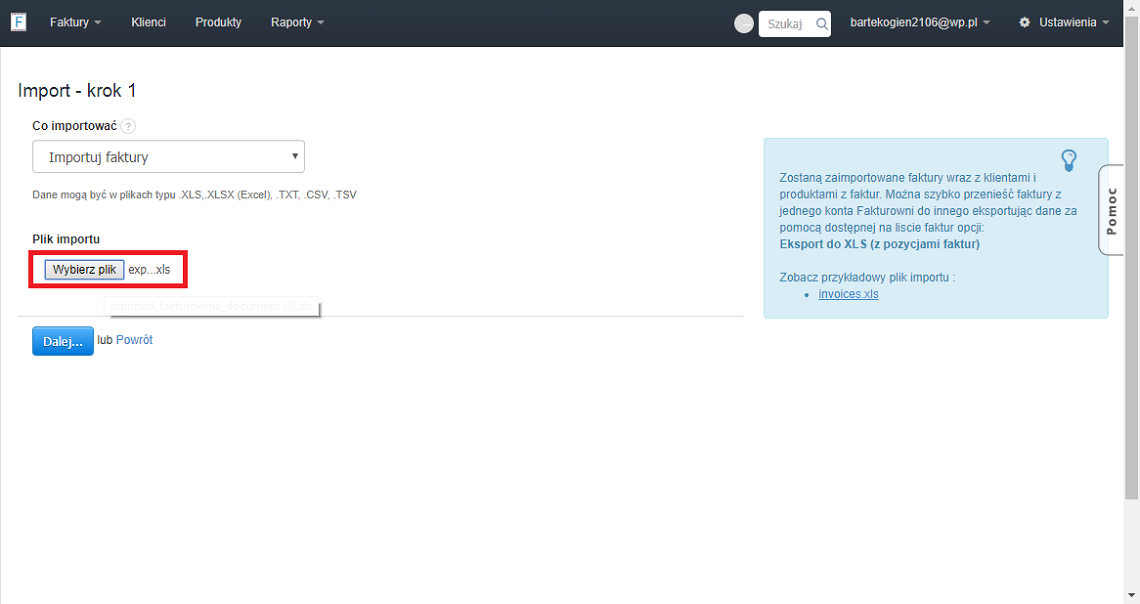This screenshot has width=1140, height=604.
Task: Click the round avatar icon beside search
Action: [x=744, y=24]
